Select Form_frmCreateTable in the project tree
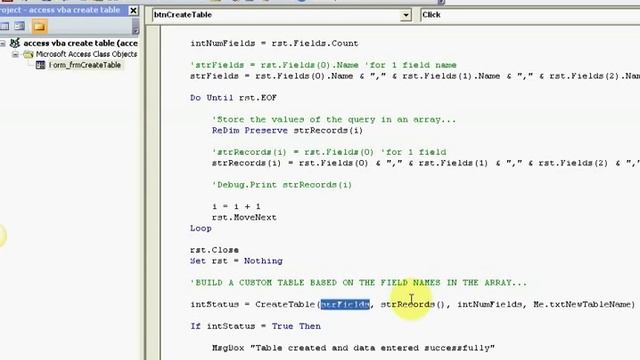 [x=84, y=65]
